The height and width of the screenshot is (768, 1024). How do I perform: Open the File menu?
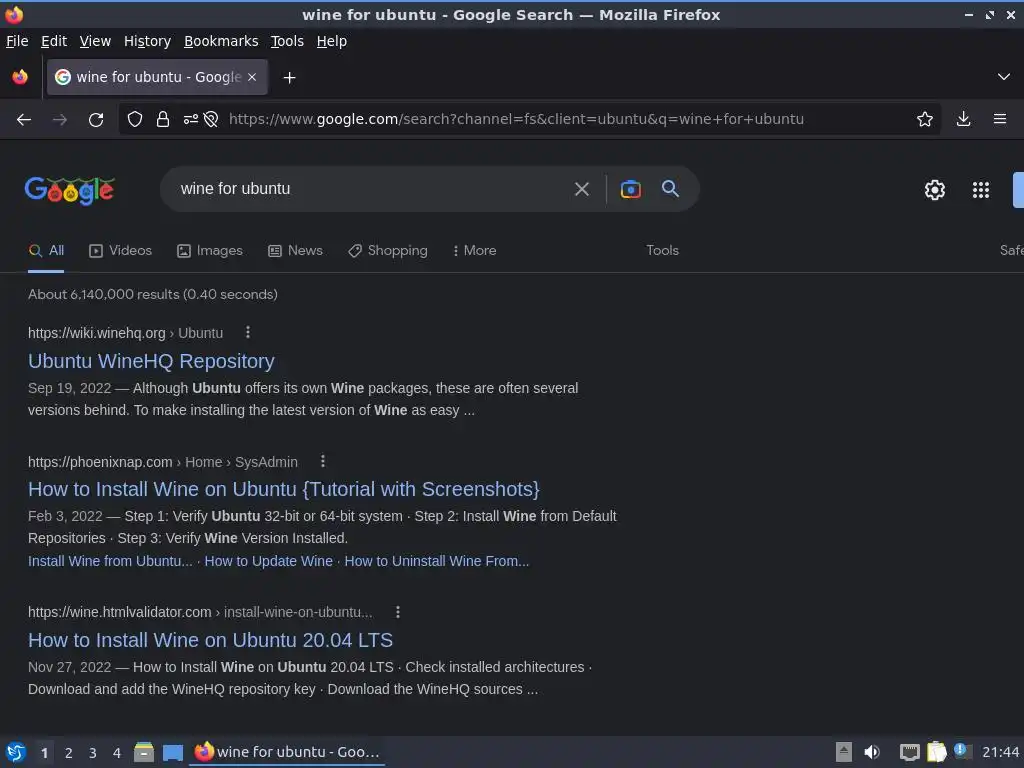17,41
